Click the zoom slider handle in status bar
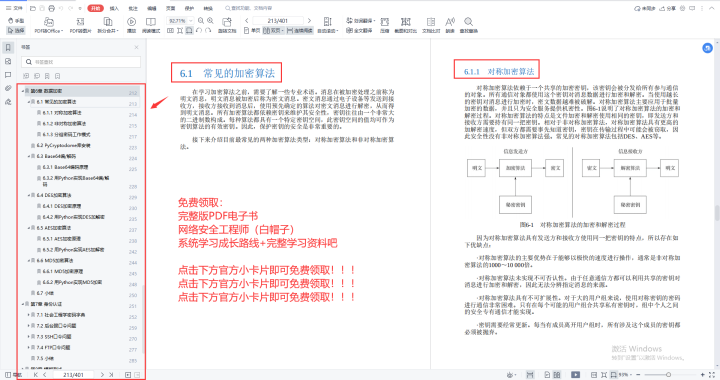720x380 pixels. tap(669, 374)
